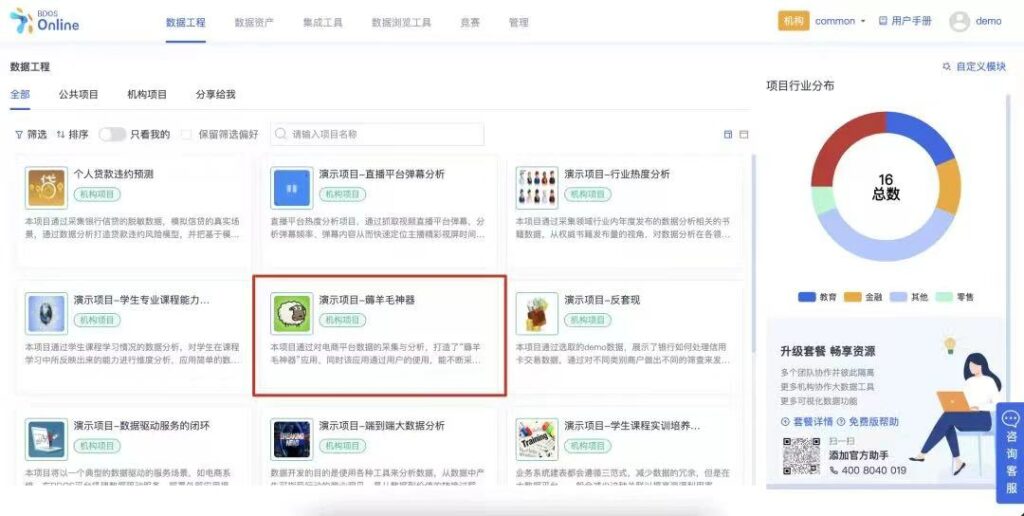This screenshot has width=1024, height=516.
Task: Toggle the 只看我的 switch
Action: click(x=112, y=135)
